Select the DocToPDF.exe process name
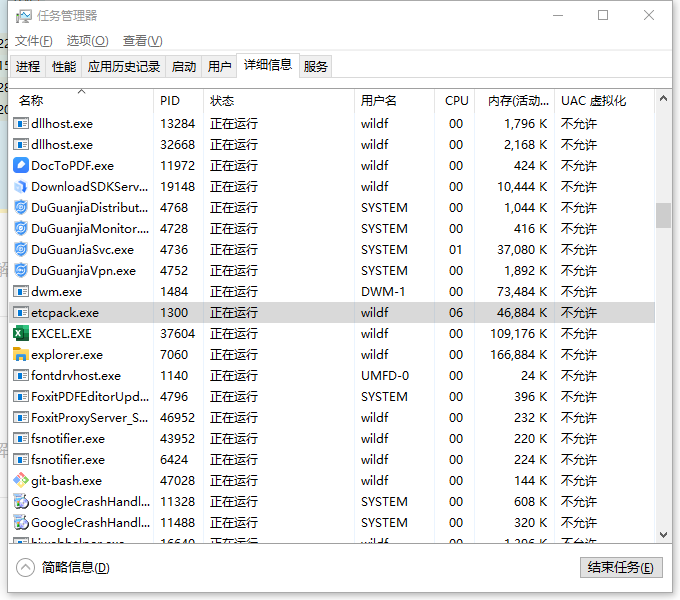 pyautogui.click(x=72, y=166)
